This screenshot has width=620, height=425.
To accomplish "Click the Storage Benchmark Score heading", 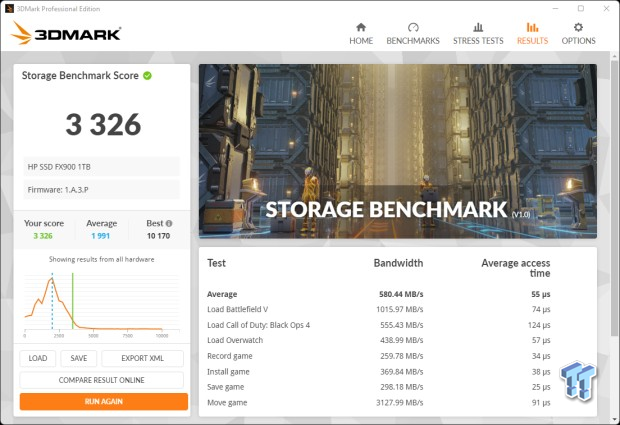I will coord(80,76).
